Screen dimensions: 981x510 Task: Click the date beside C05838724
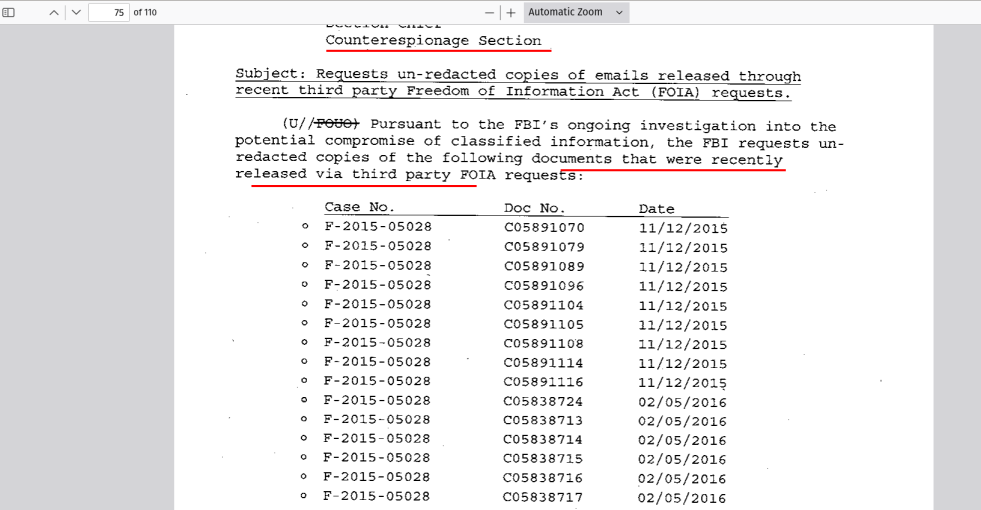[683, 402]
